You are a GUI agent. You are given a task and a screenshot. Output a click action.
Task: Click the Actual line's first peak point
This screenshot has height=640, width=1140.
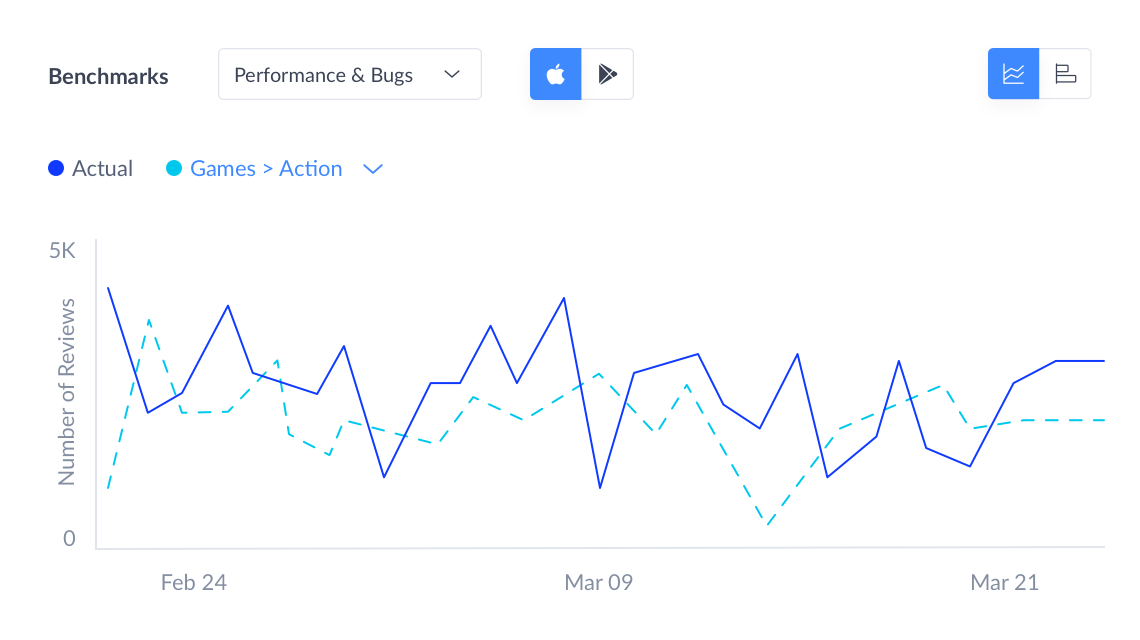108,288
